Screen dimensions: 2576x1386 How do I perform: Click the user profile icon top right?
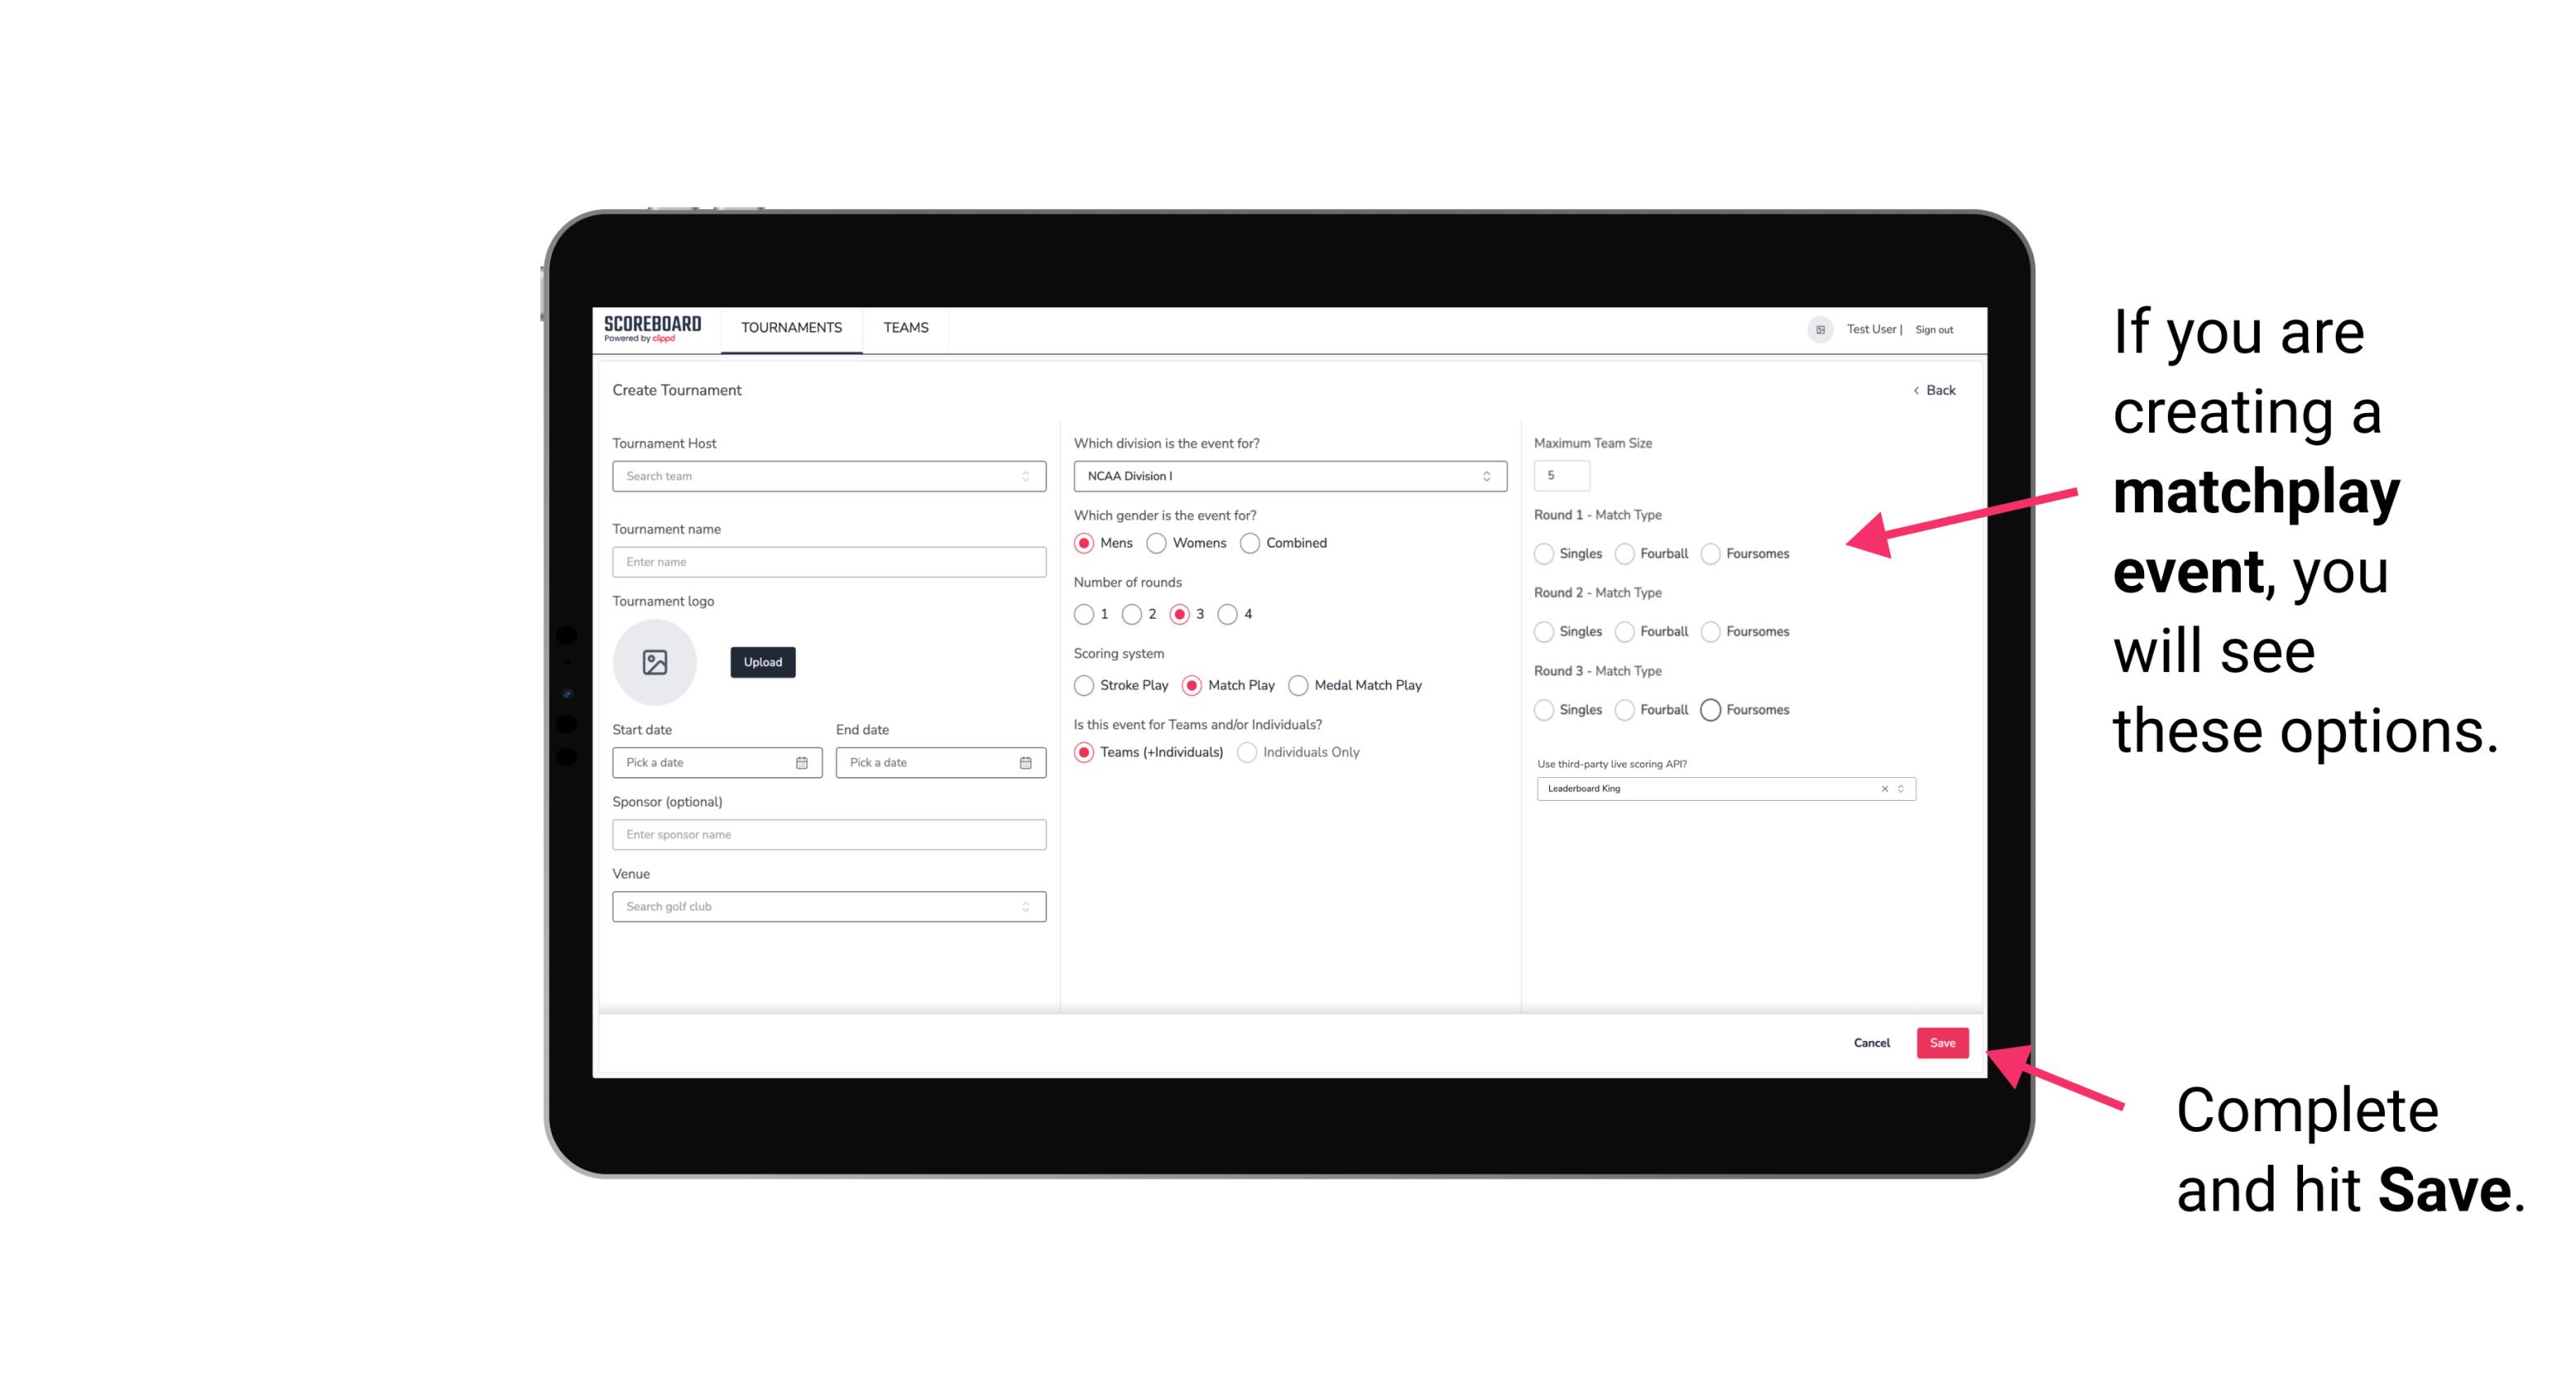(x=1819, y=329)
